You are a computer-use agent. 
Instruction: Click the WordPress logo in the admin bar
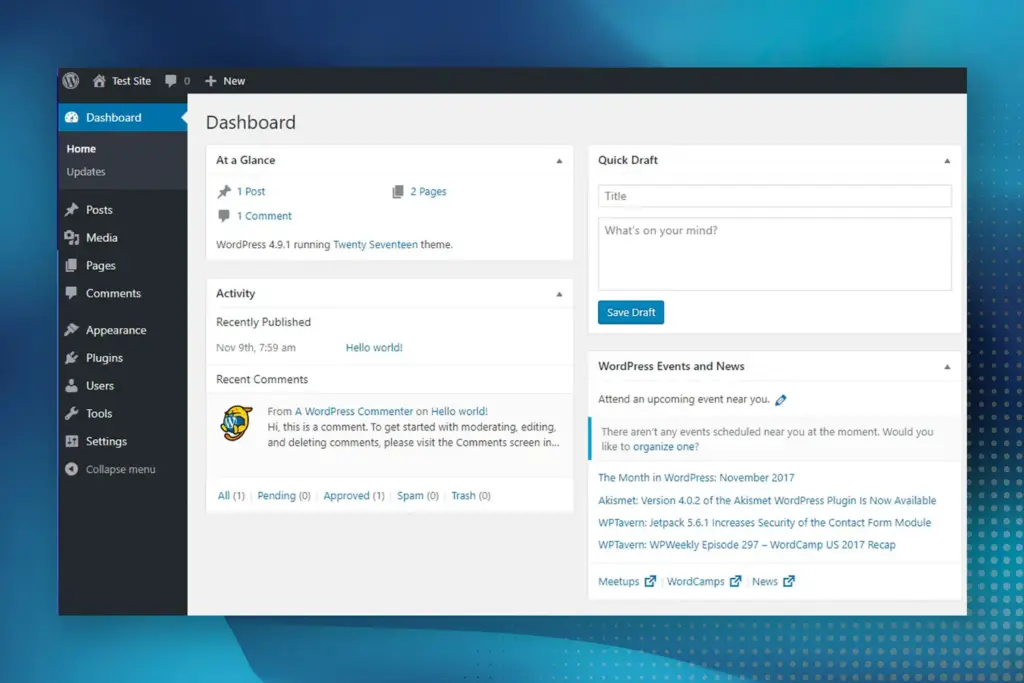(70, 81)
